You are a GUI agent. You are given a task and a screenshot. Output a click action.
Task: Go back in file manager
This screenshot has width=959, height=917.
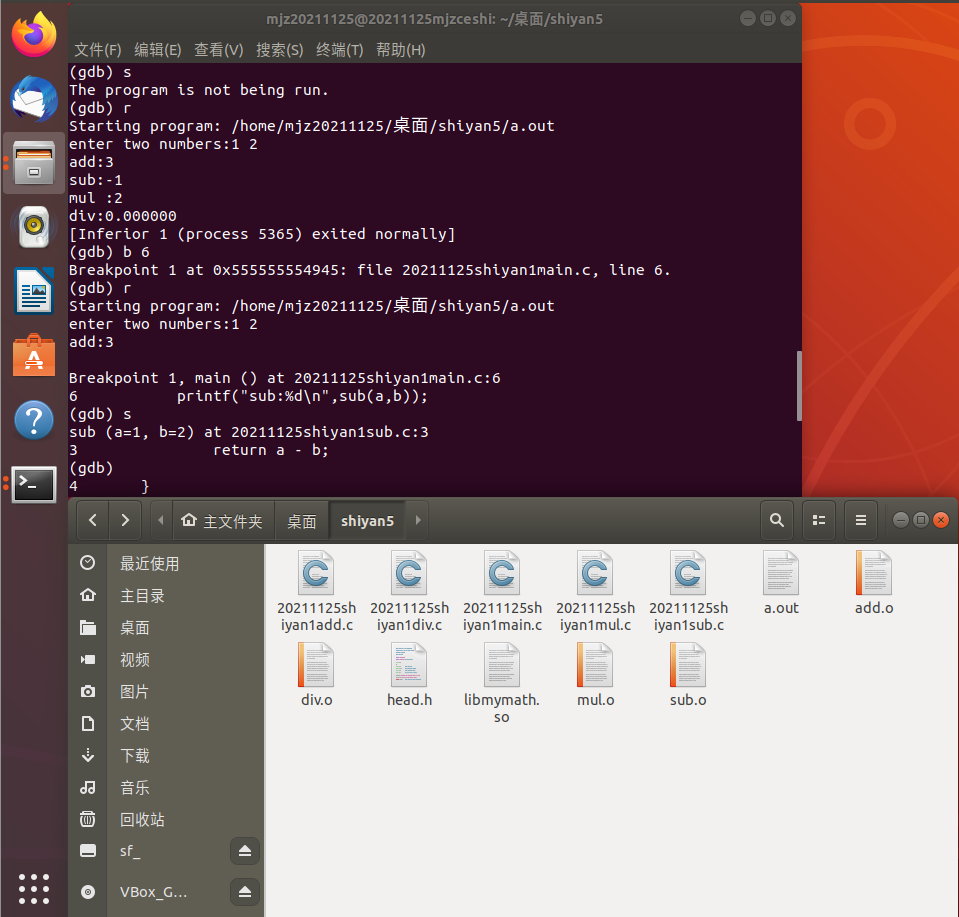(93, 521)
